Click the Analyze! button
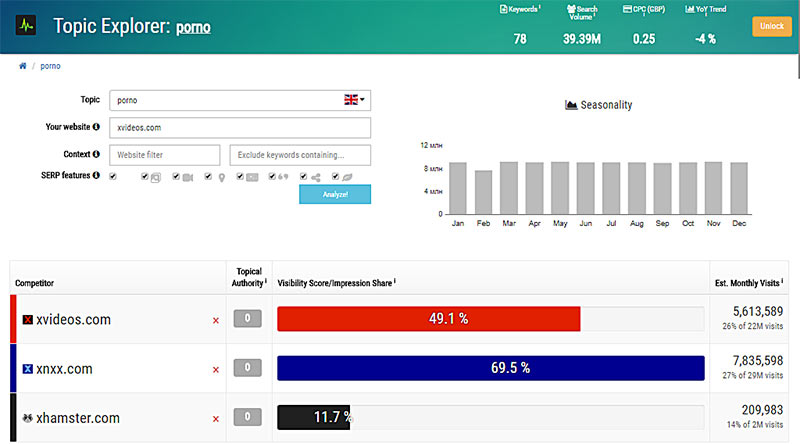The height and width of the screenshot is (444, 800). [335, 194]
